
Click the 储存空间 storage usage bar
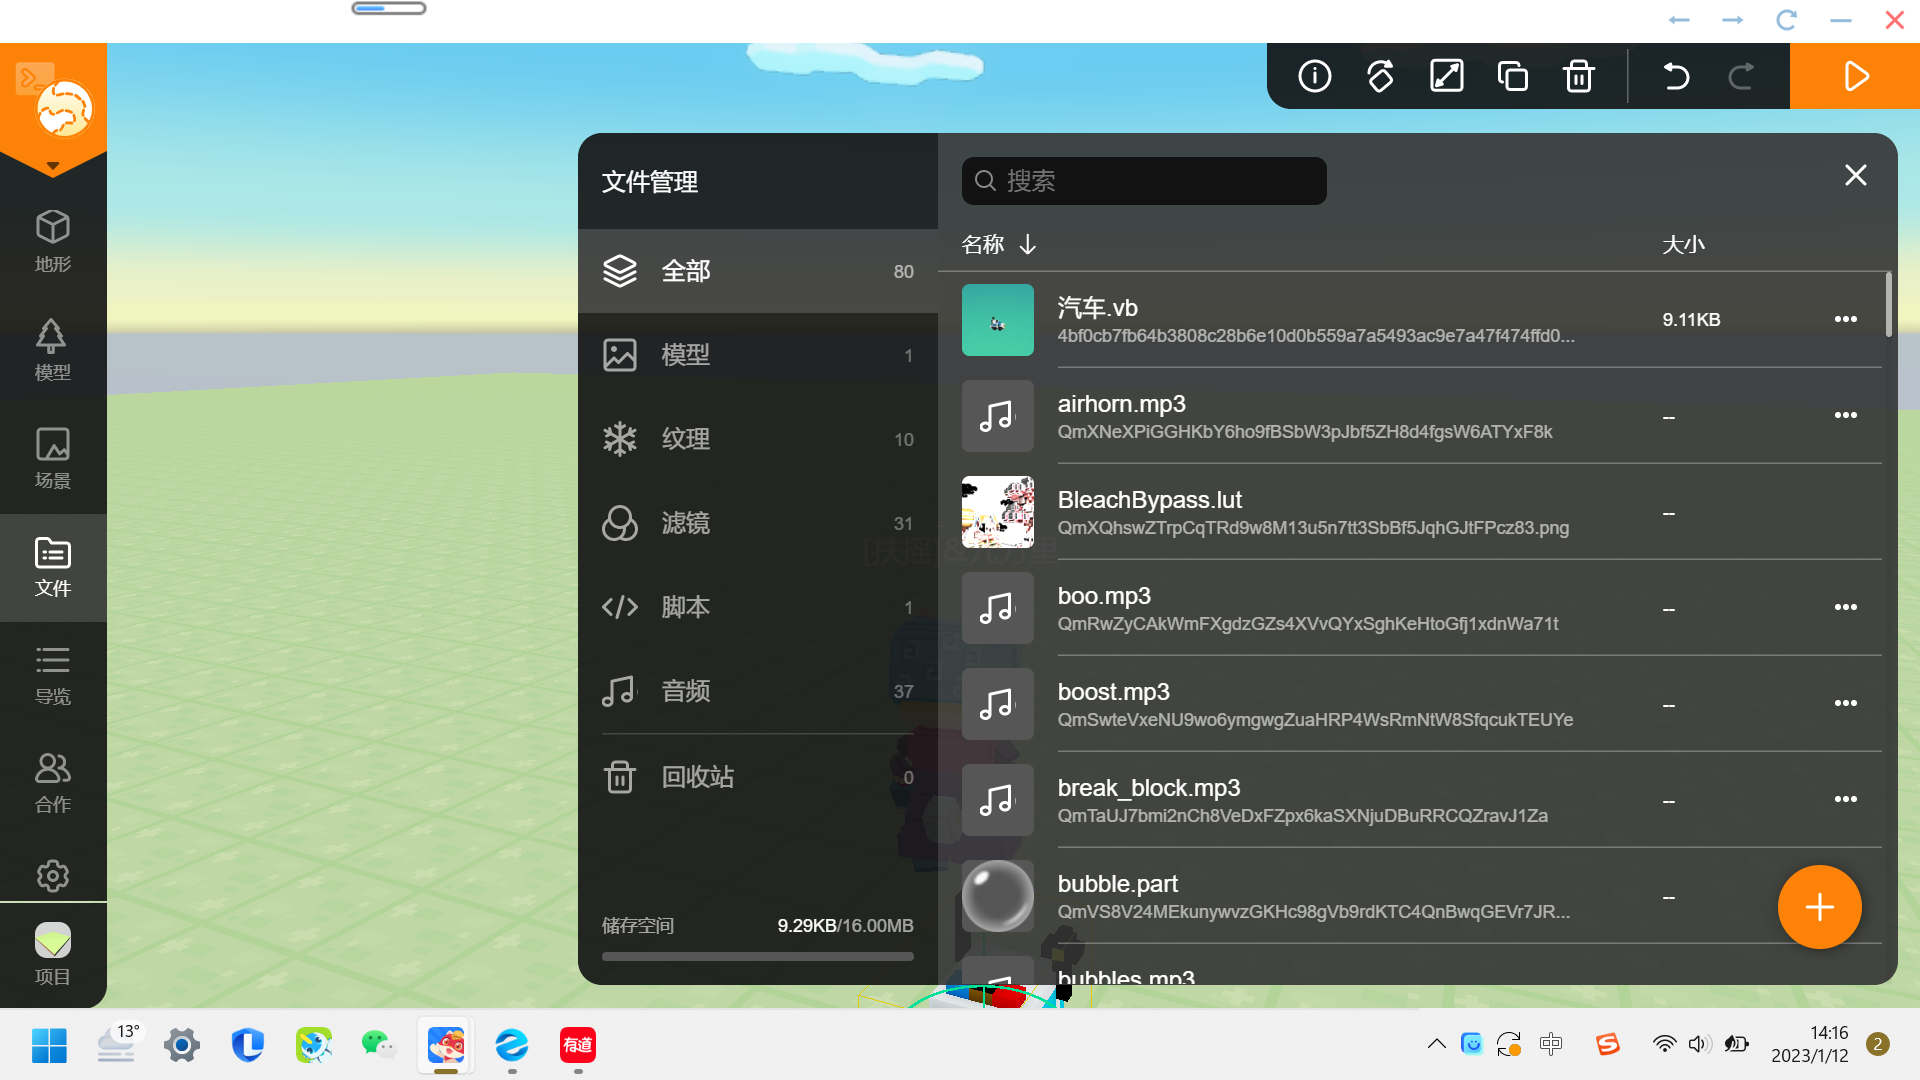(x=758, y=956)
